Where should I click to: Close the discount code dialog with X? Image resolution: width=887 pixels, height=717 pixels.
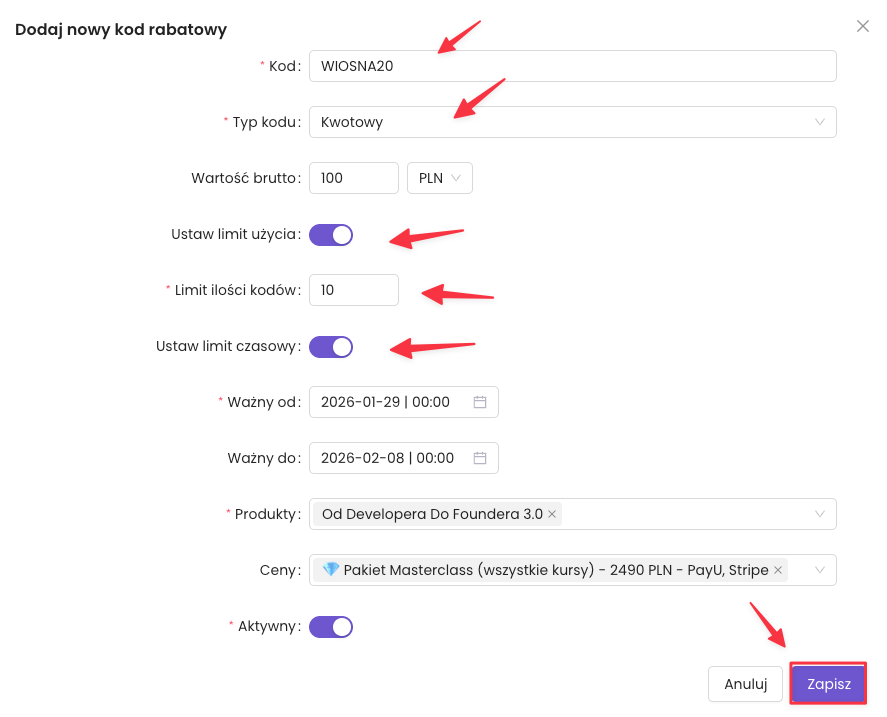[863, 27]
